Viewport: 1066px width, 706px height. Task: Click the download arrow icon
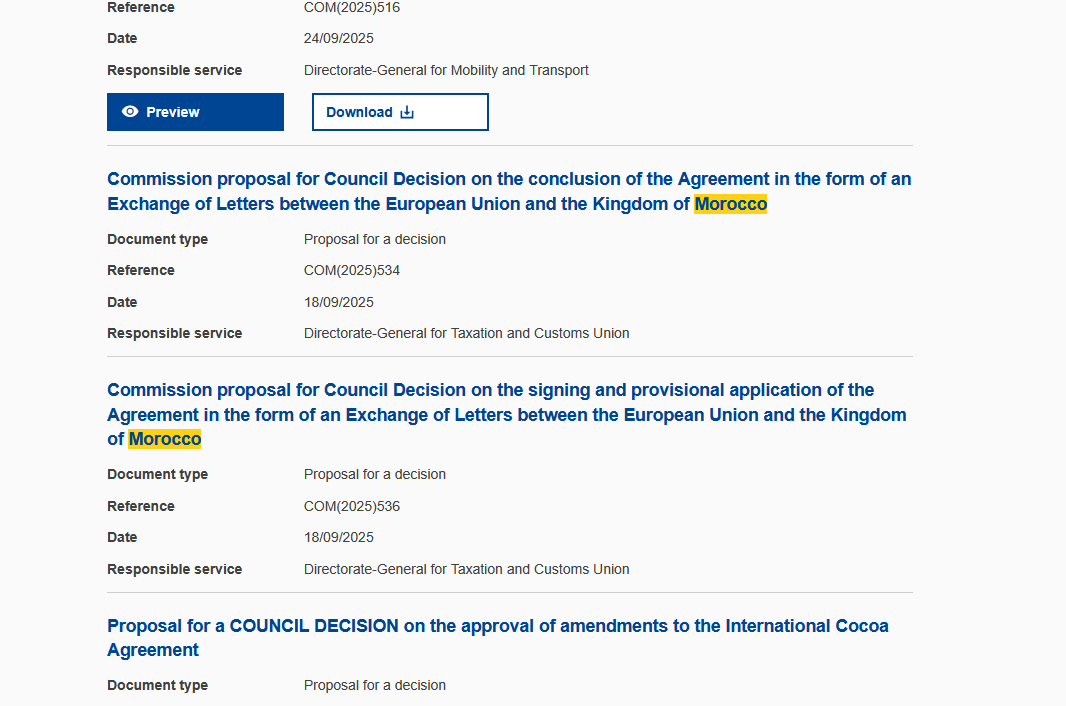point(407,112)
